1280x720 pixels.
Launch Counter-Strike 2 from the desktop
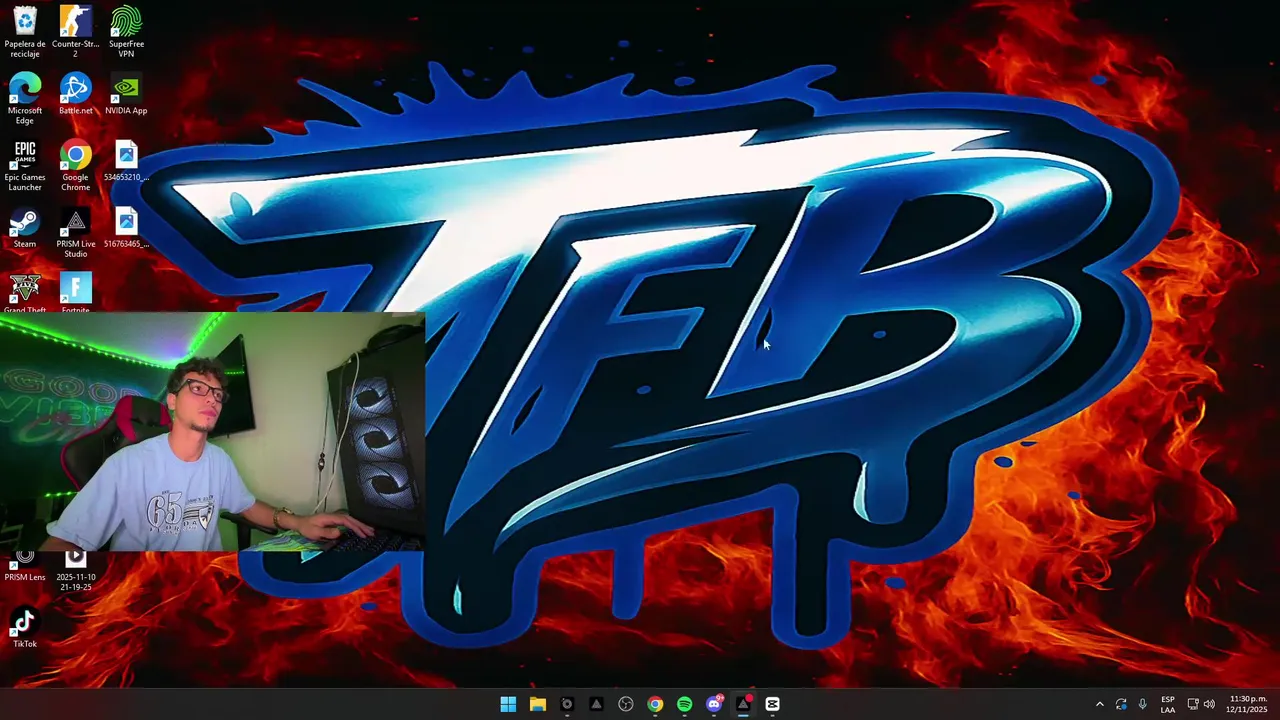[75, 32]
